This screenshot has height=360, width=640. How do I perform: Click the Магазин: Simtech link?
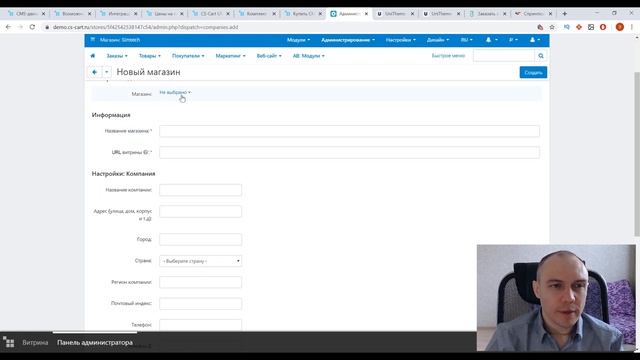tap(120, 40)
